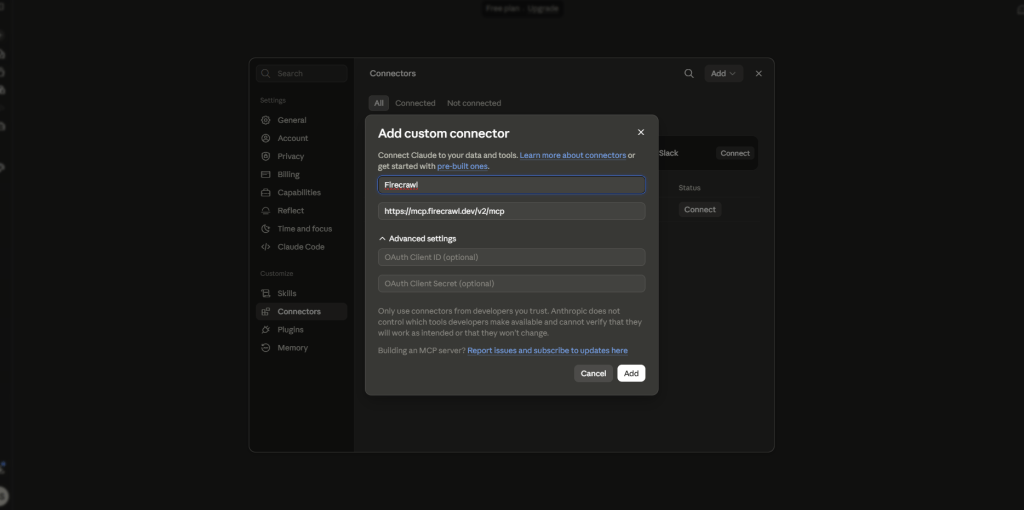Click the settings Search field
Viewport: 1024px width, 510px height.
click(x=302, y=74)
